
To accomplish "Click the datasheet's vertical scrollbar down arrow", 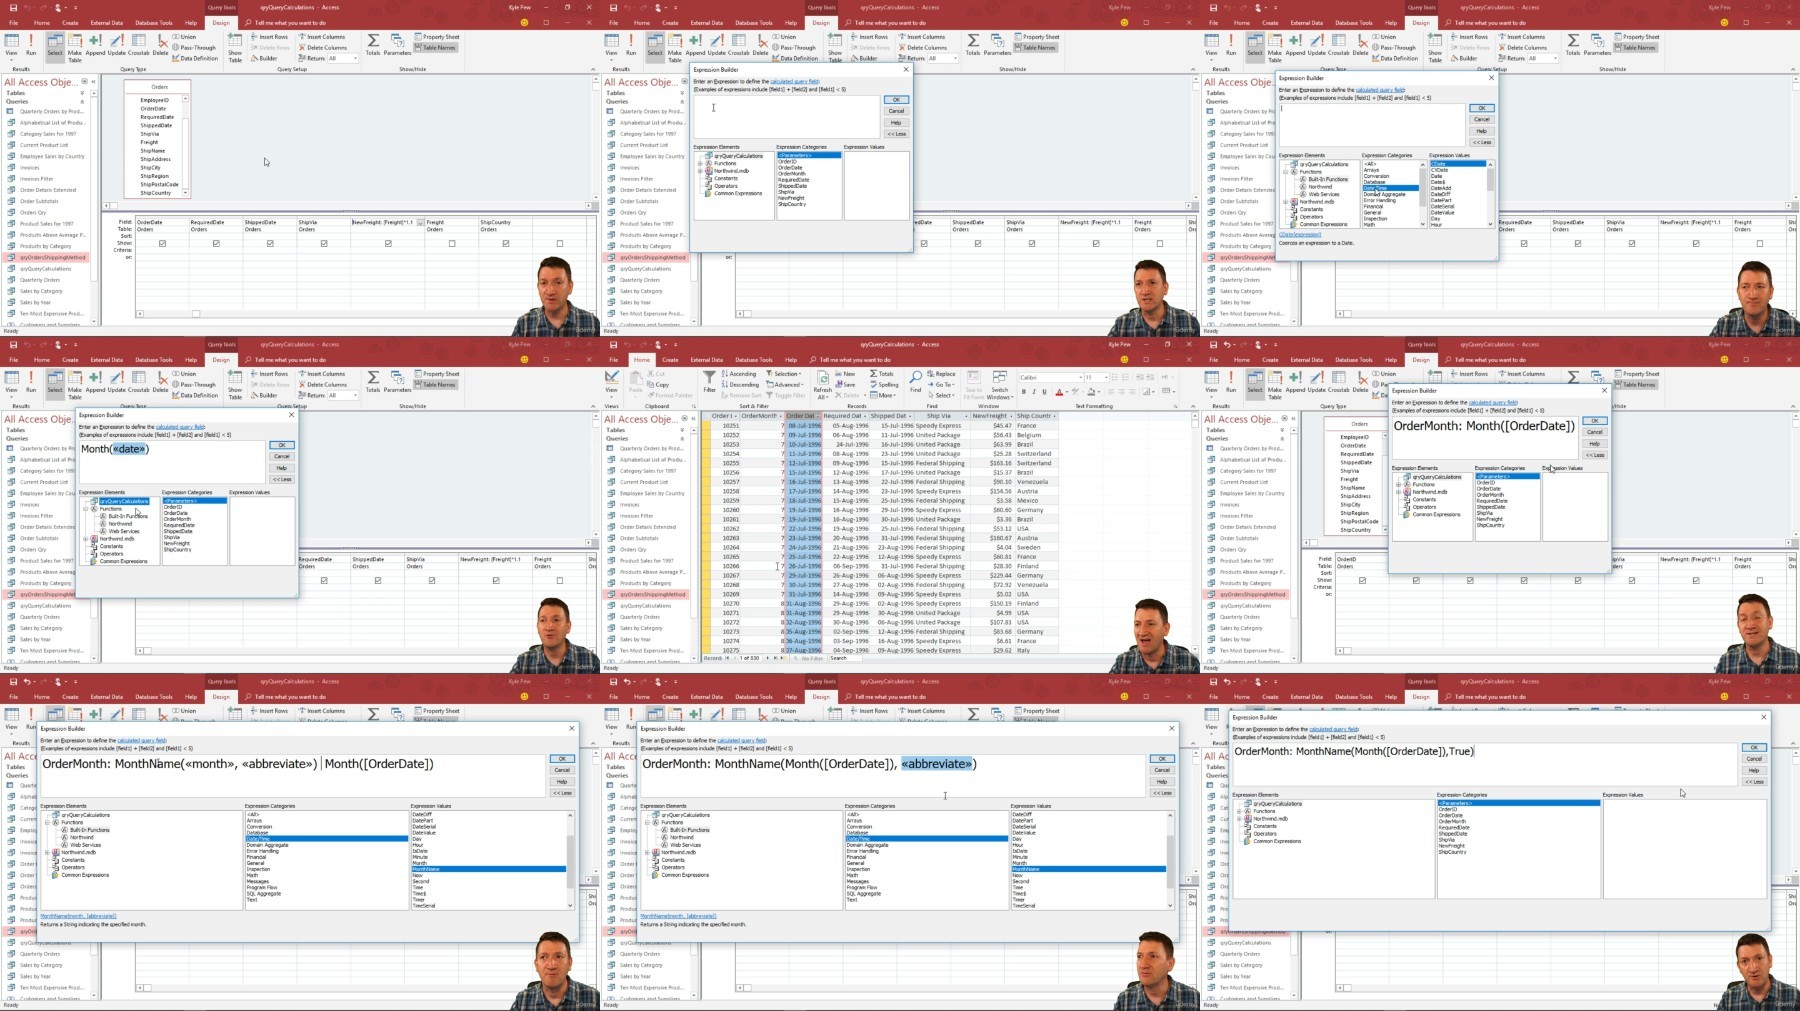I will click(1196, 648).
